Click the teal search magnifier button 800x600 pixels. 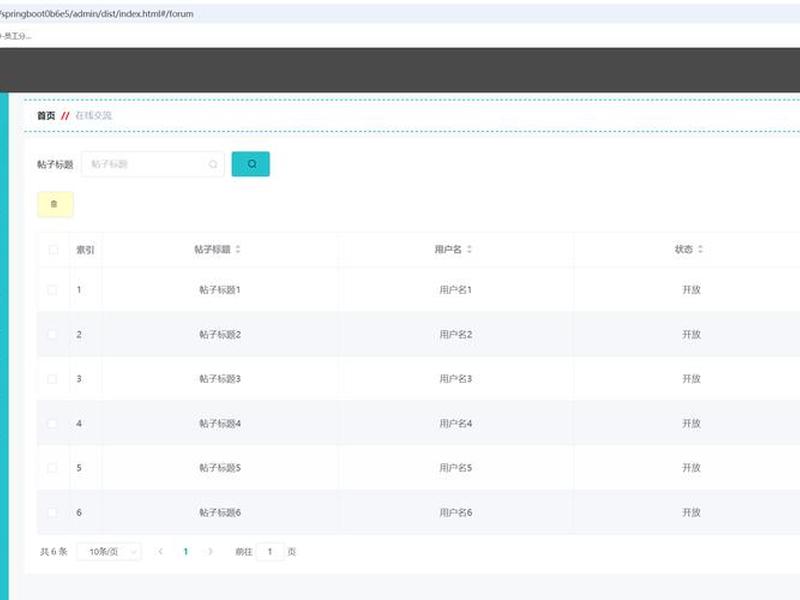pyautogui.click(x=251, y=164)
